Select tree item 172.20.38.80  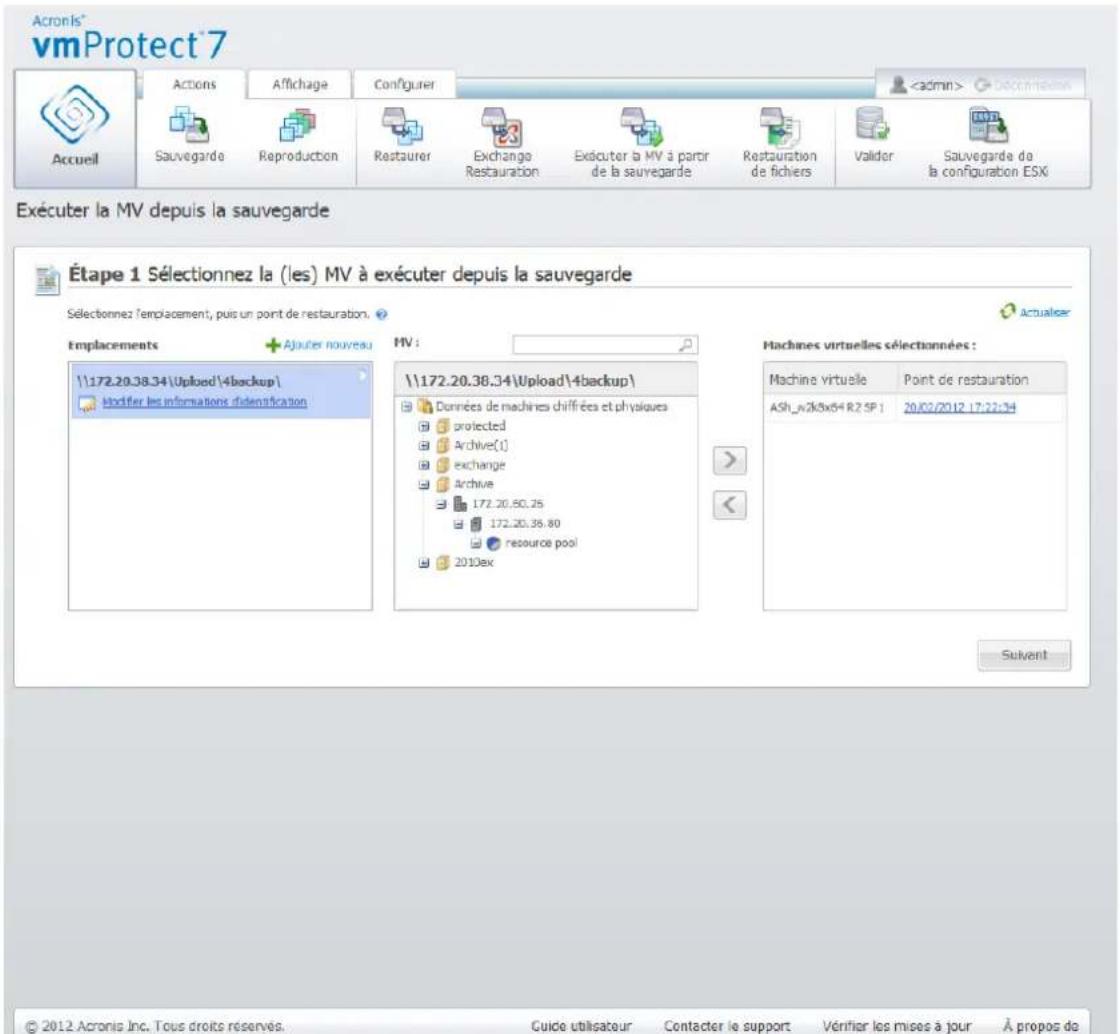pos(524,523)
